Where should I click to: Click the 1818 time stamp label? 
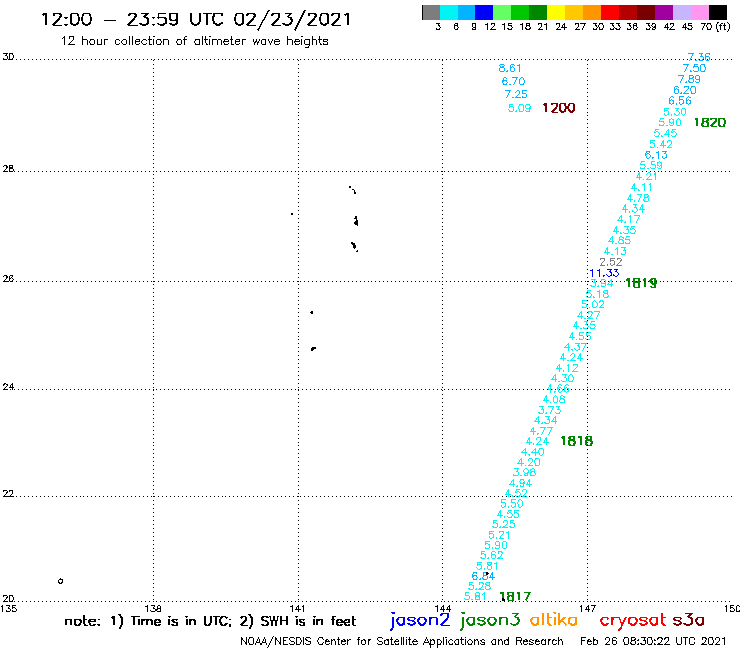point(576,441)
